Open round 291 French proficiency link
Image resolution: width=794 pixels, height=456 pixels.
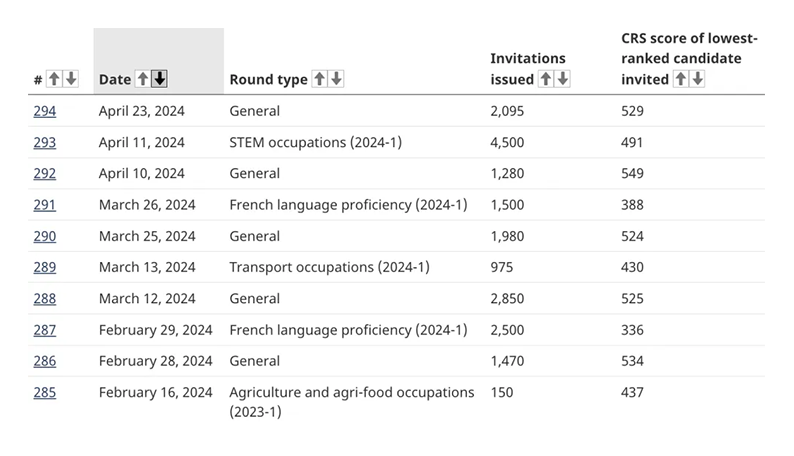click(44, 205)
